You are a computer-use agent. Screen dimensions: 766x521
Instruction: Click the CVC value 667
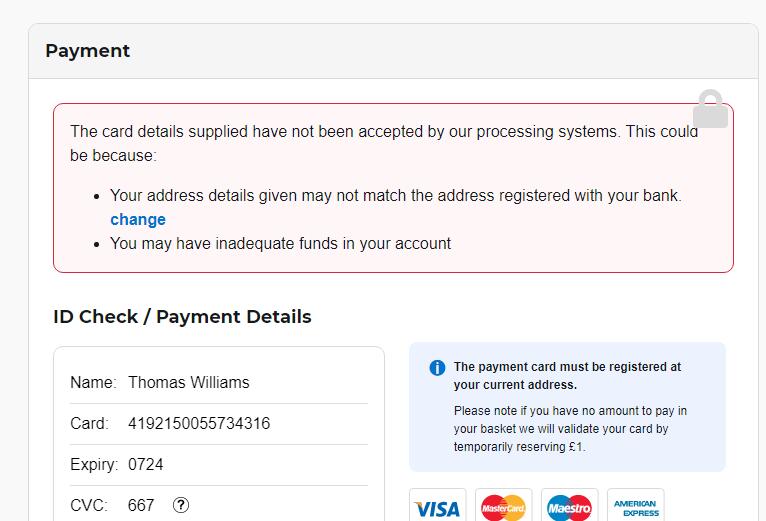tap(141, 505)
